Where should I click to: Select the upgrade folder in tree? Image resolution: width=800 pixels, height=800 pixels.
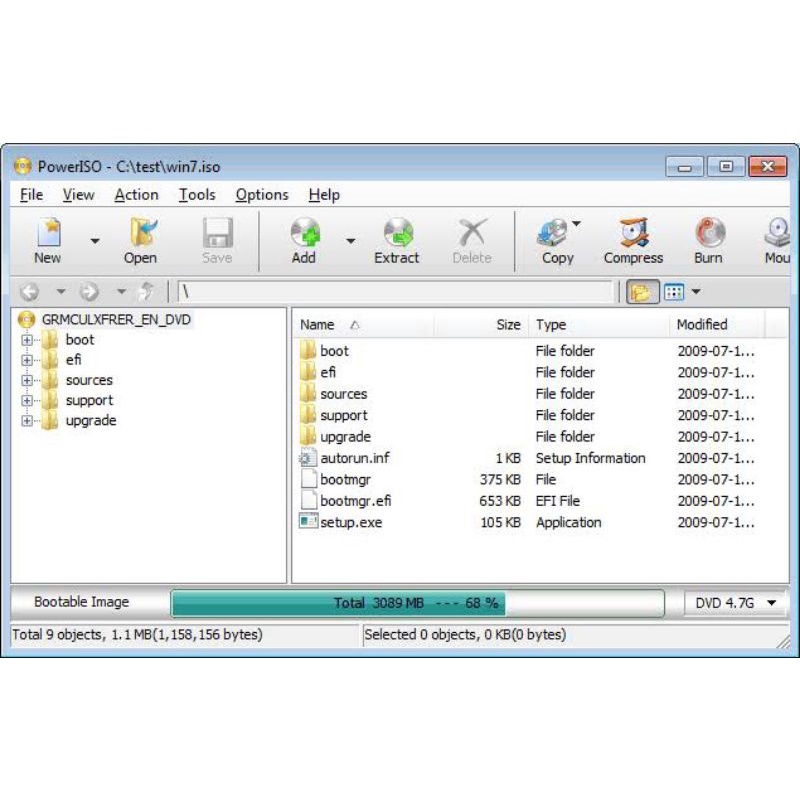pos(91,421)
